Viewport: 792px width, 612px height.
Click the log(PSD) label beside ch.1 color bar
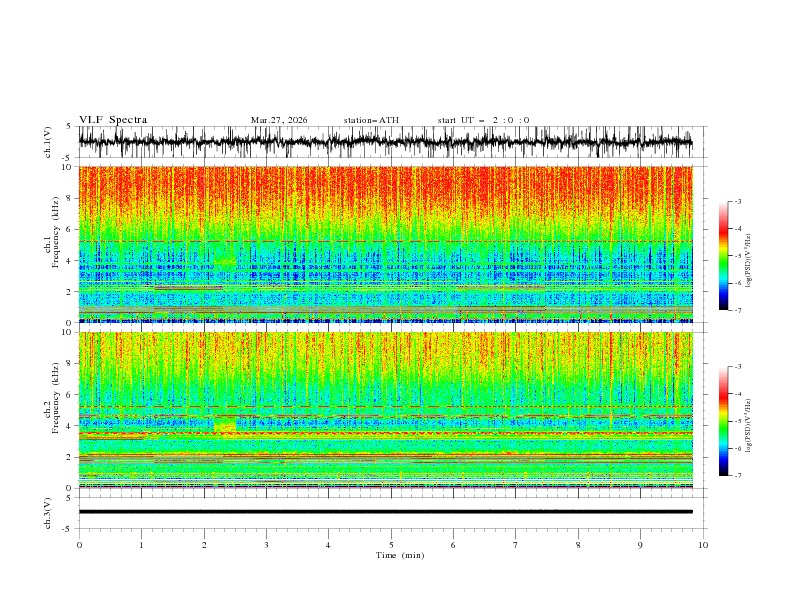click(x=749, y=261)
